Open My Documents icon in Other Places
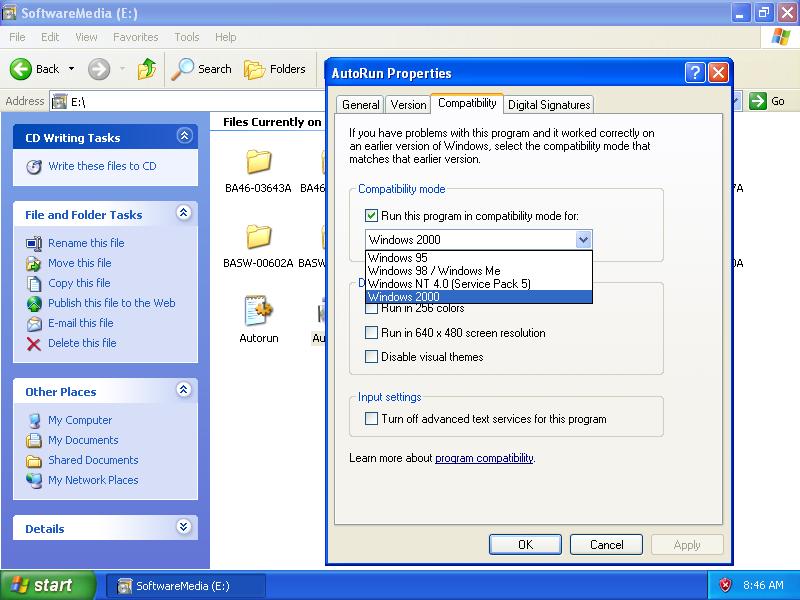Screen dimensions: 800x600 coord(34,440)
